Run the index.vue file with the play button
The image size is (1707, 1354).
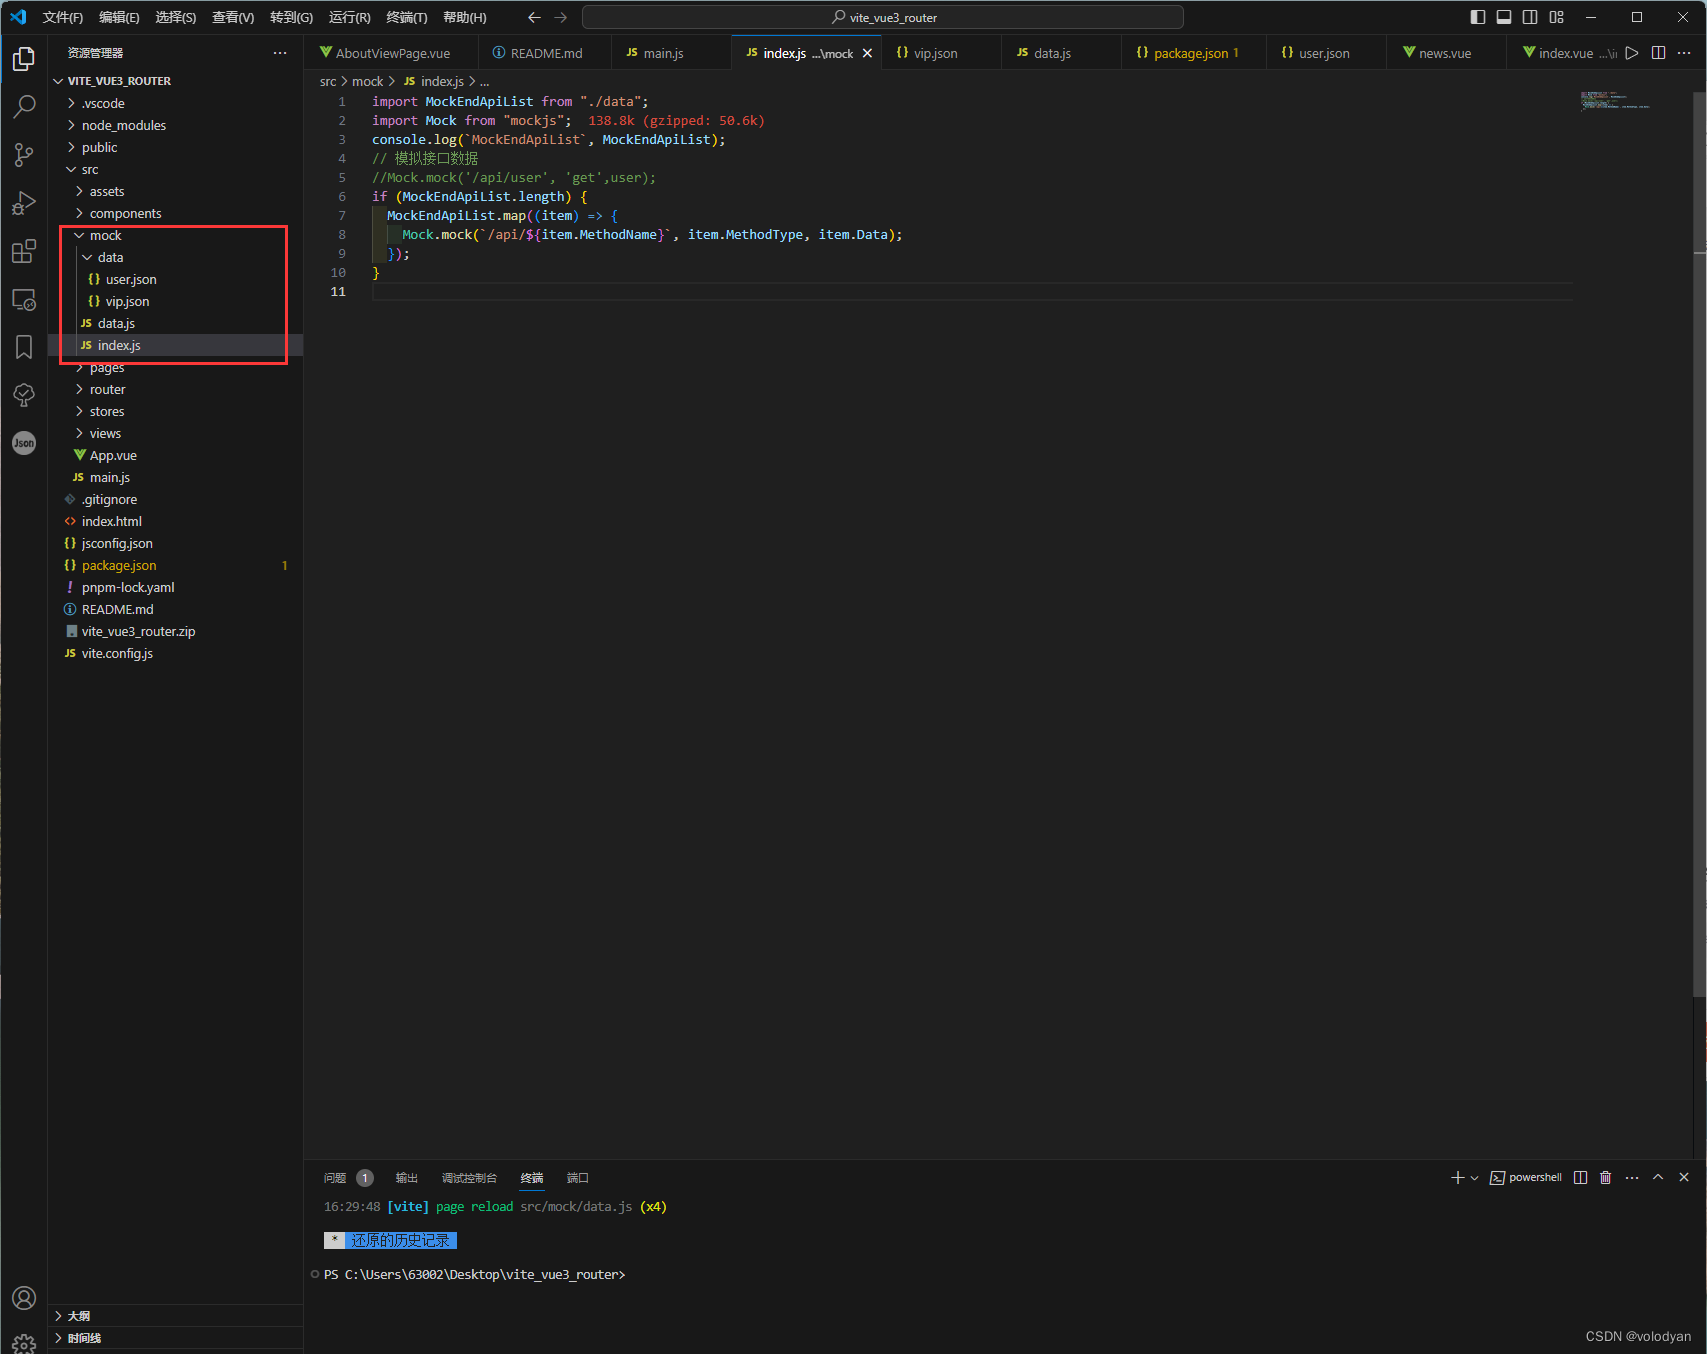click(1631, 53)
